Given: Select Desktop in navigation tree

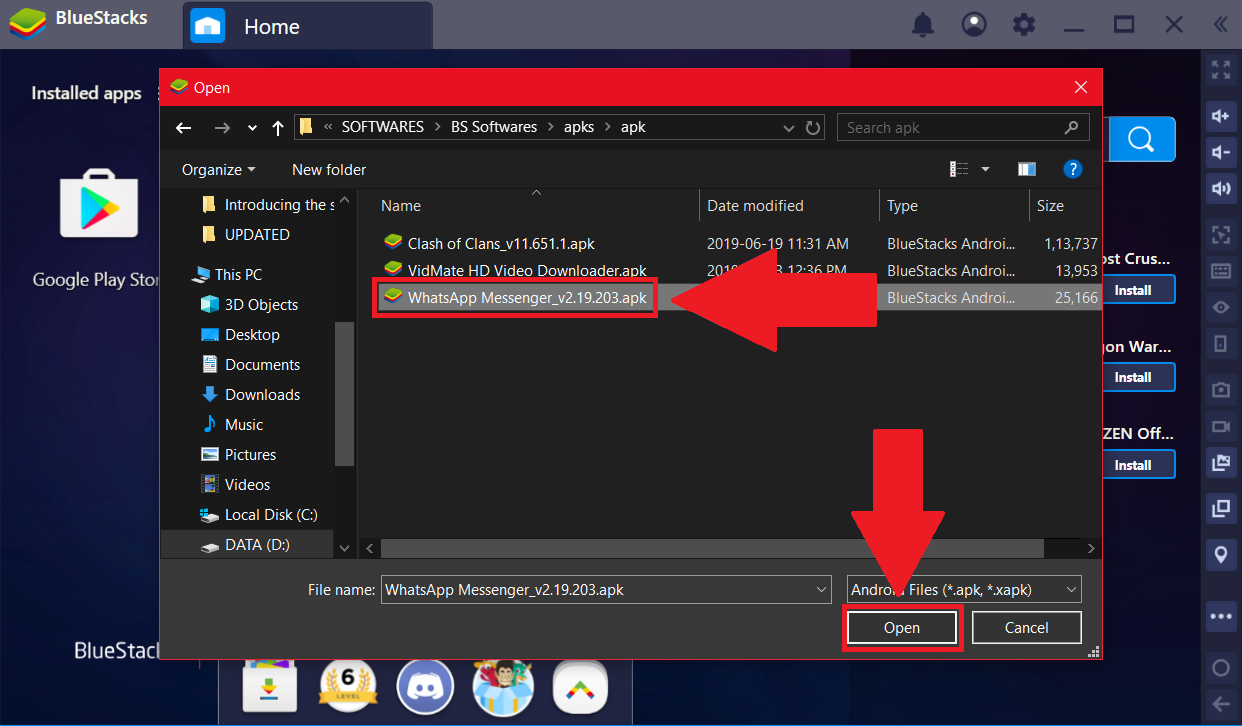Looking at the screenshot, I should tap(252, 335).
